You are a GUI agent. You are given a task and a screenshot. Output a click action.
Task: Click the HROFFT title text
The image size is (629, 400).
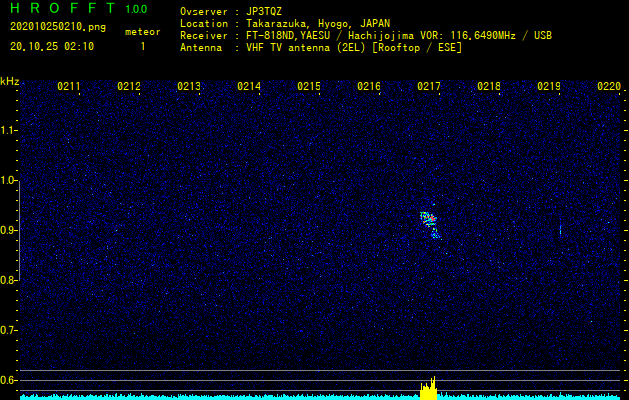tap(63, 8)
